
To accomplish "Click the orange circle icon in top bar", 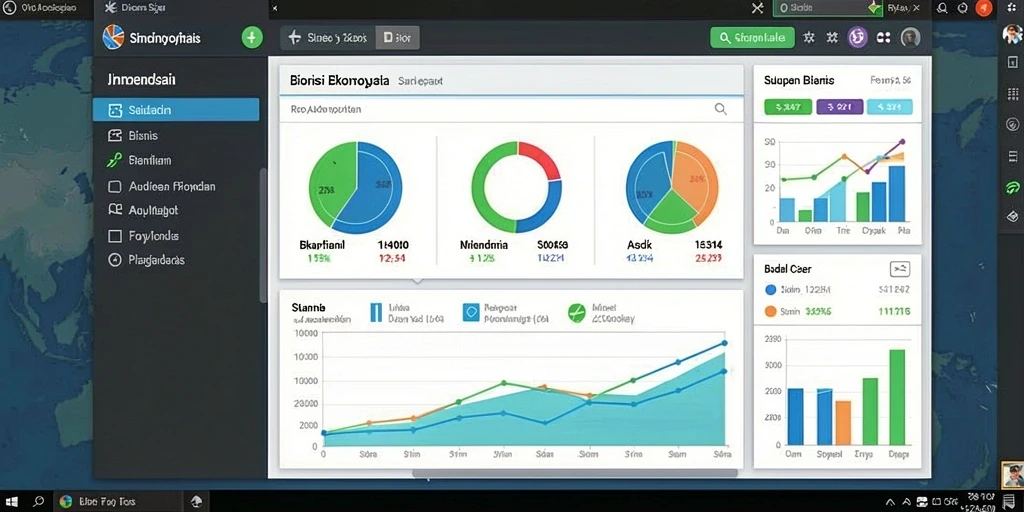I will click(x=984, y=8).
